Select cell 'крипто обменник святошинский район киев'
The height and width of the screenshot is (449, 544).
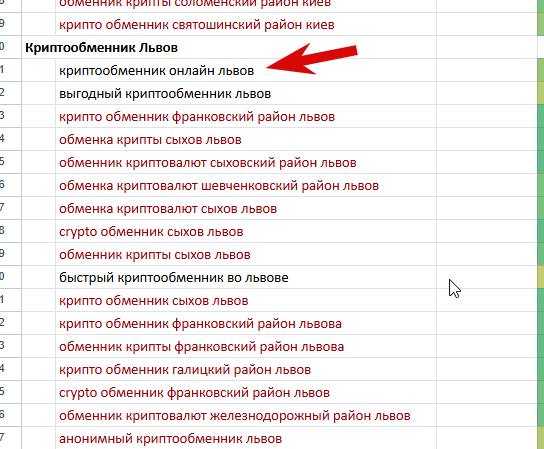[246, 24]
